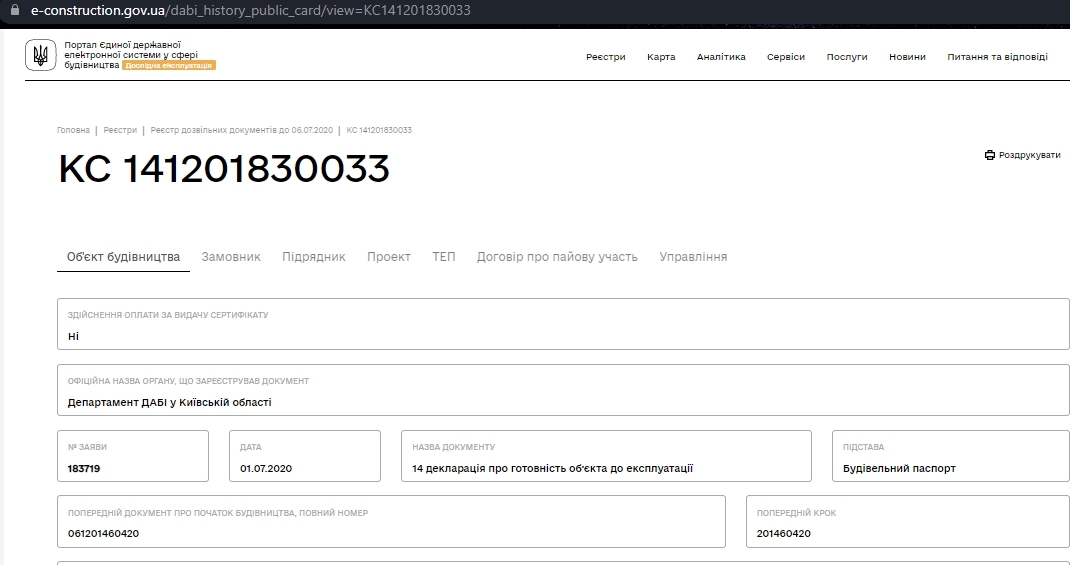
Task: Open the Послуги menu item
Action: tap(847, 57)
